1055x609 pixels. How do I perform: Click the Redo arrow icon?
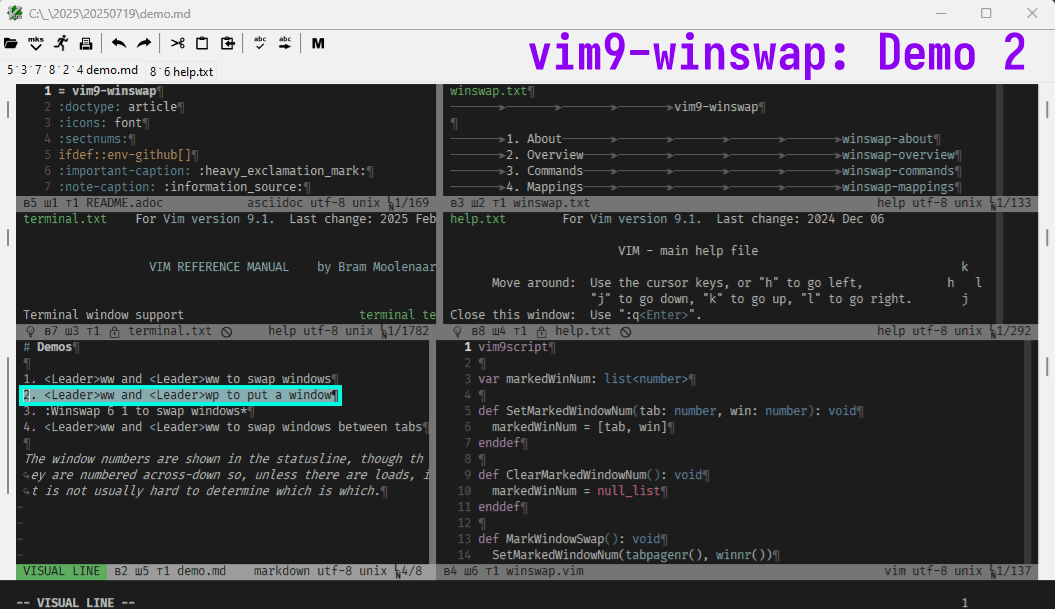coord(144,44)
